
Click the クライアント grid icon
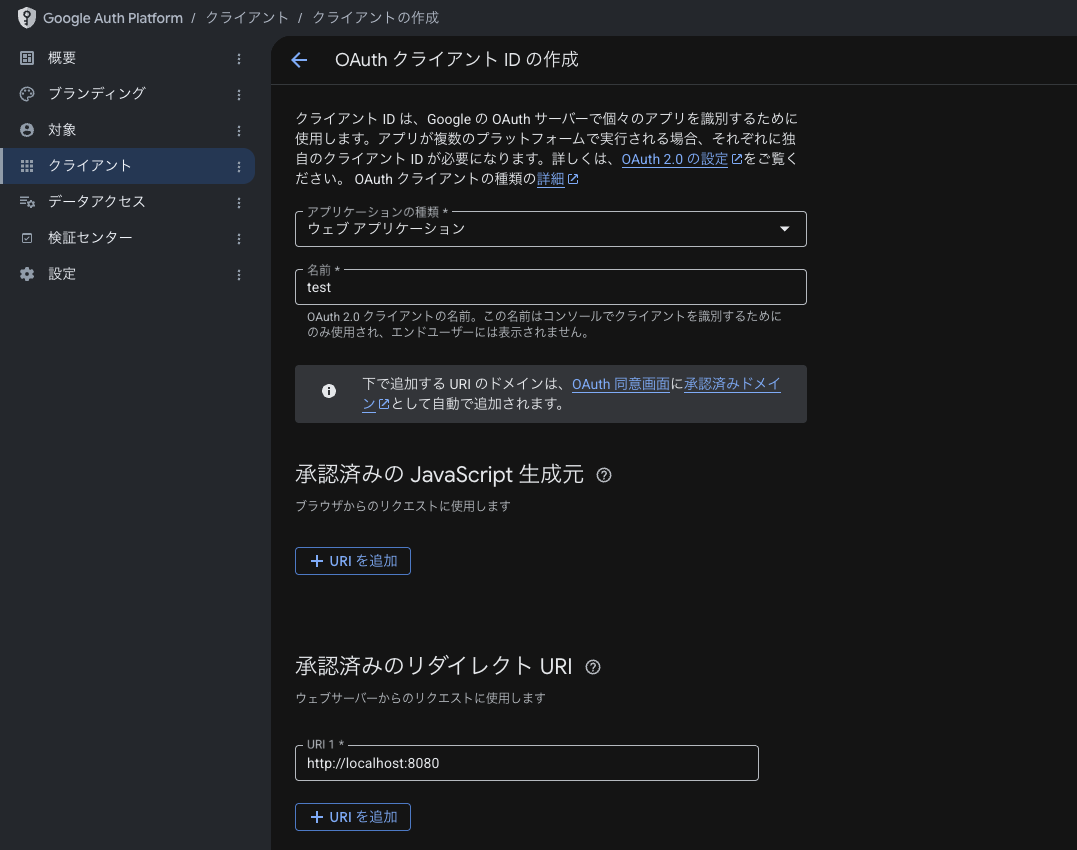coord(27,166)
